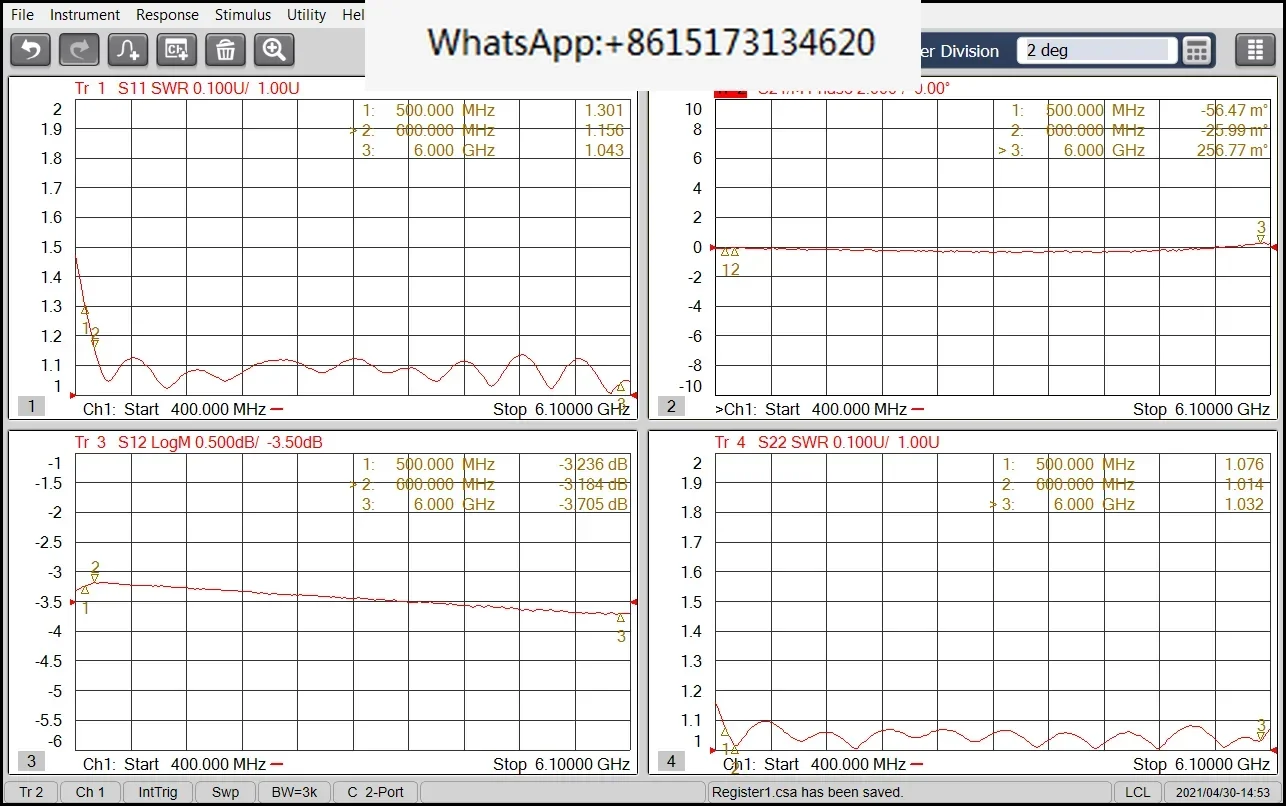Click the IntTrig trigger status button

(156, 792)
